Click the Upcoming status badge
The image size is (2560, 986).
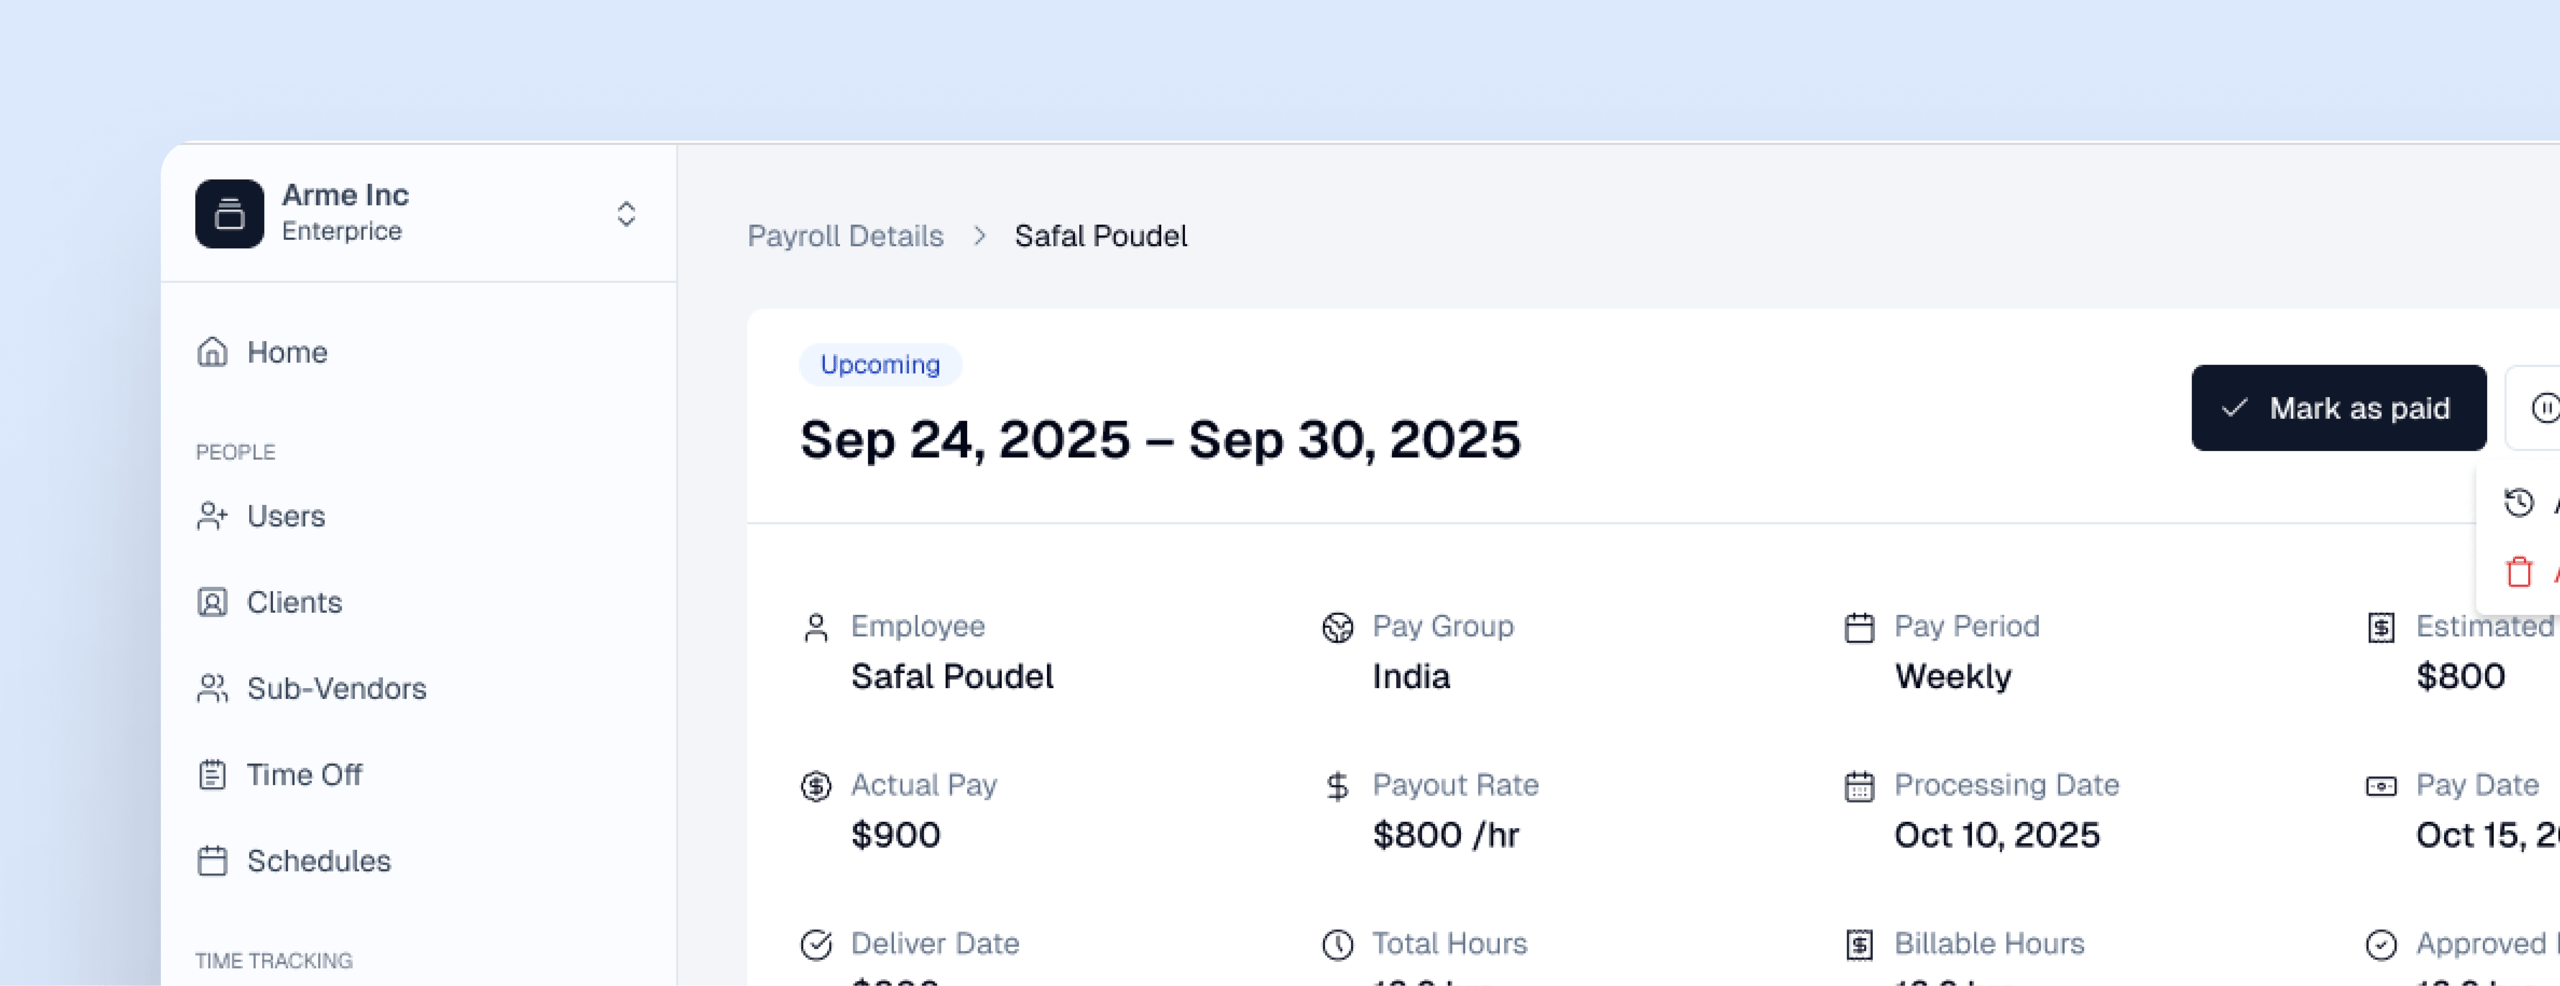click(880, 365)
